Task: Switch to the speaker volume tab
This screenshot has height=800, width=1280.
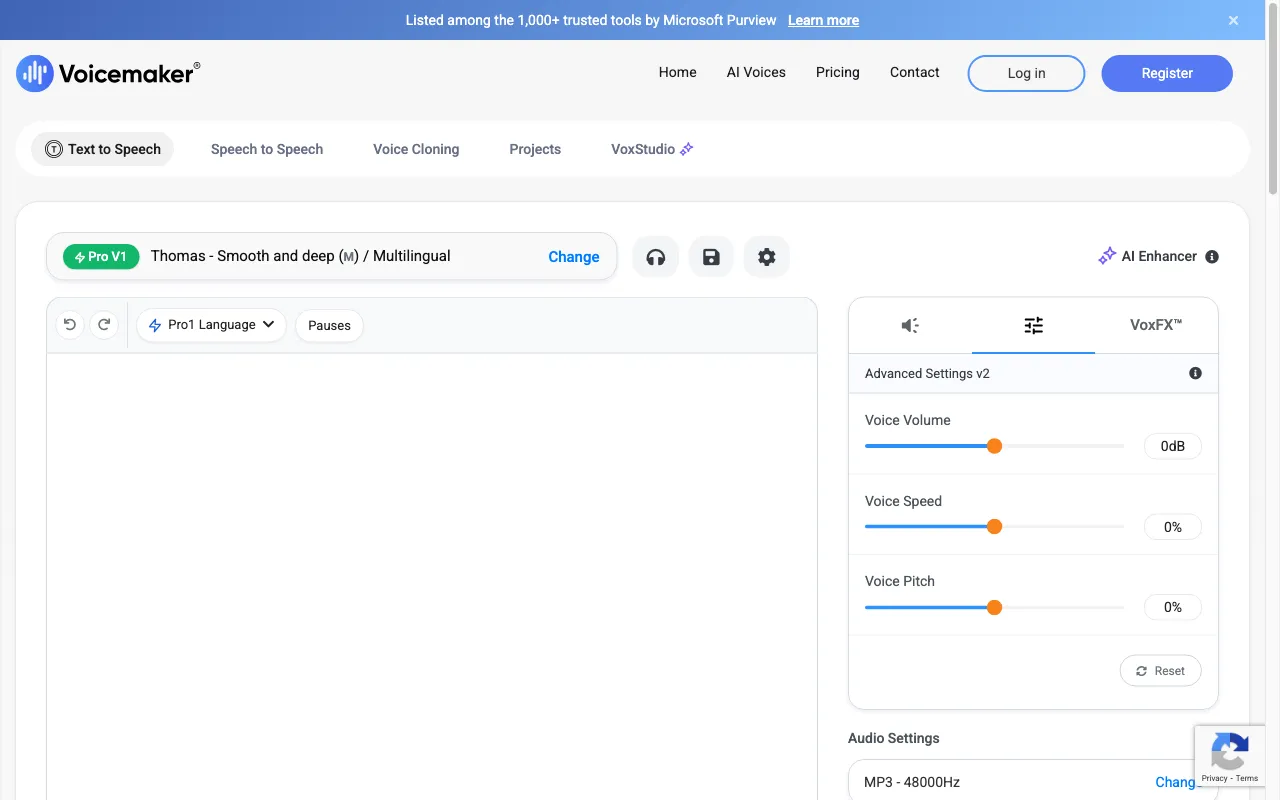Action: click(x=910, y=325)
